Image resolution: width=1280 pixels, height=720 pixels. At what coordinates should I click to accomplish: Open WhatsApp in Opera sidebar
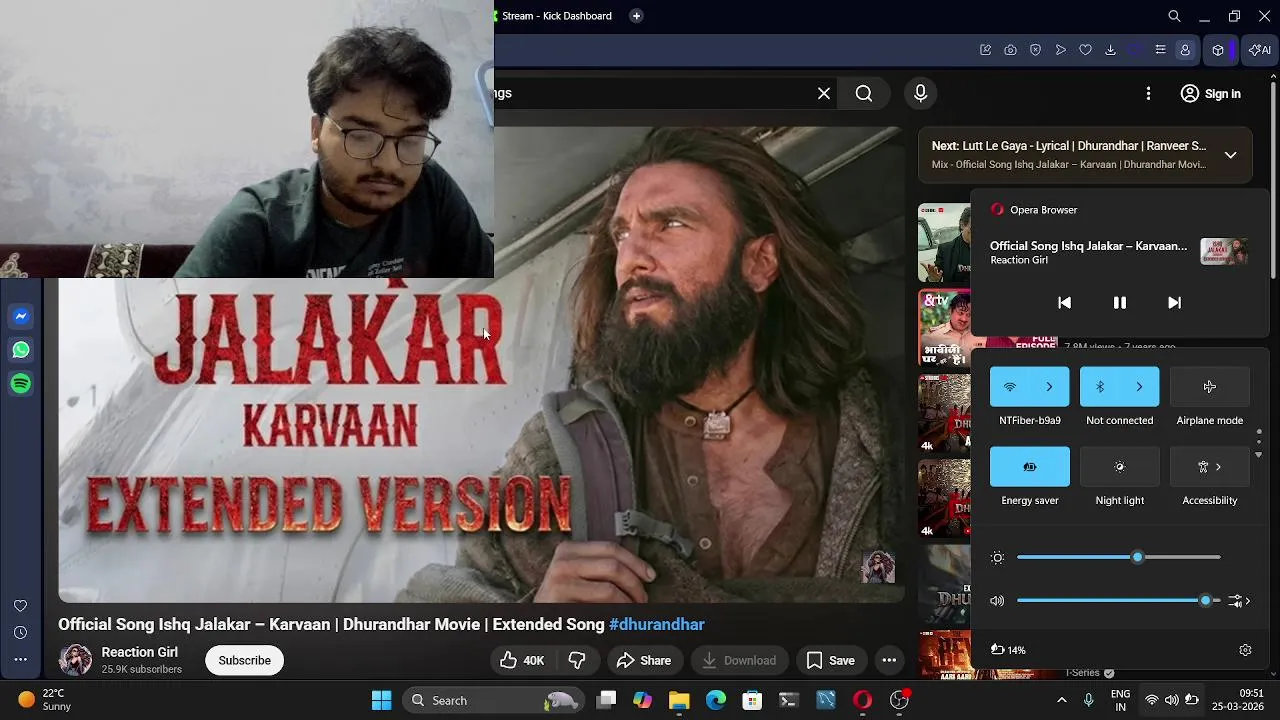[21, 350]
